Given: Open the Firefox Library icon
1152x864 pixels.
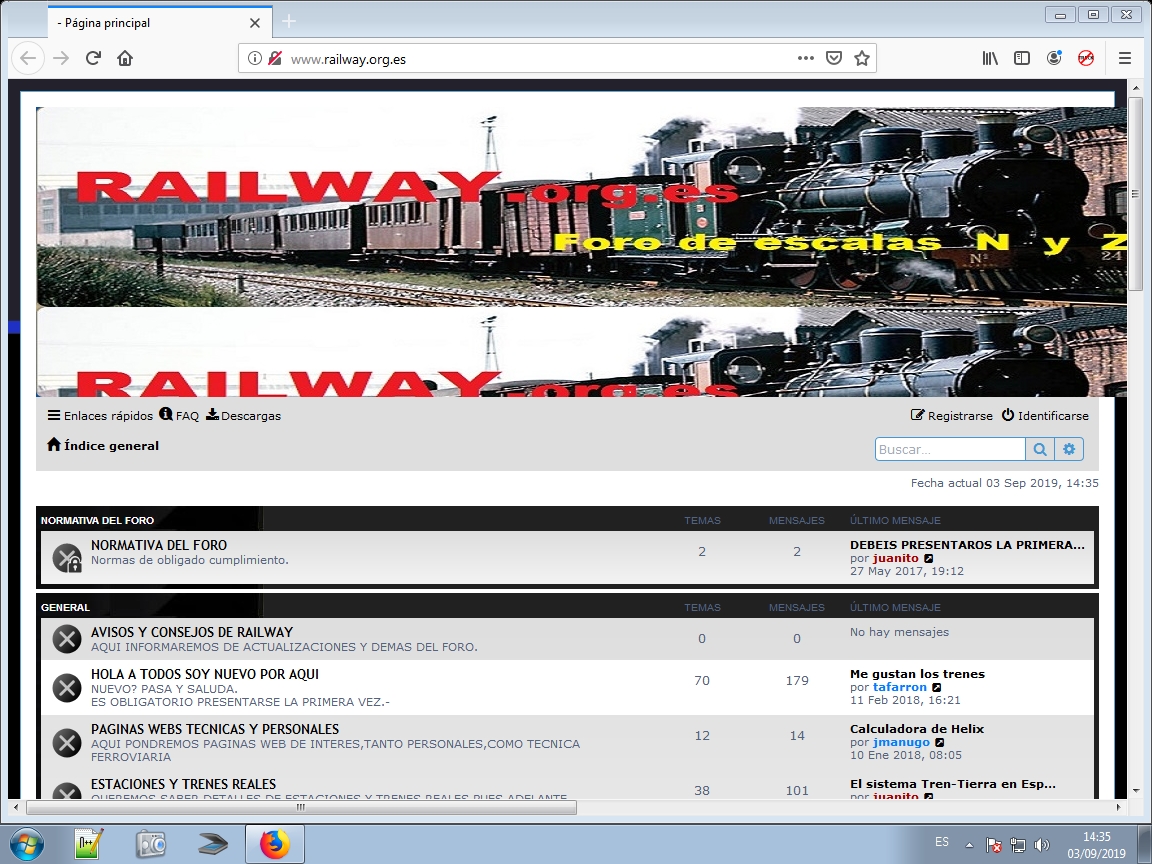Looking at the screenshot, I should click(x=990, y=58).
